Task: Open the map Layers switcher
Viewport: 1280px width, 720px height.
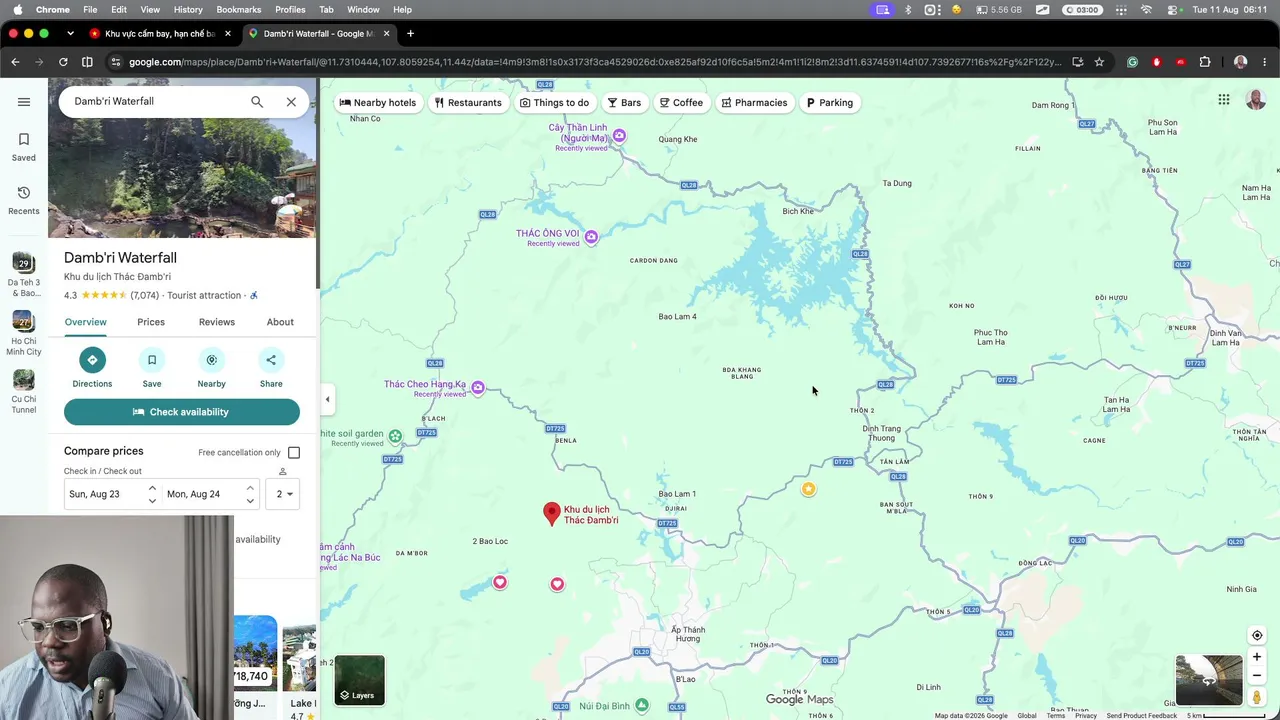Action: coord(360,680)
